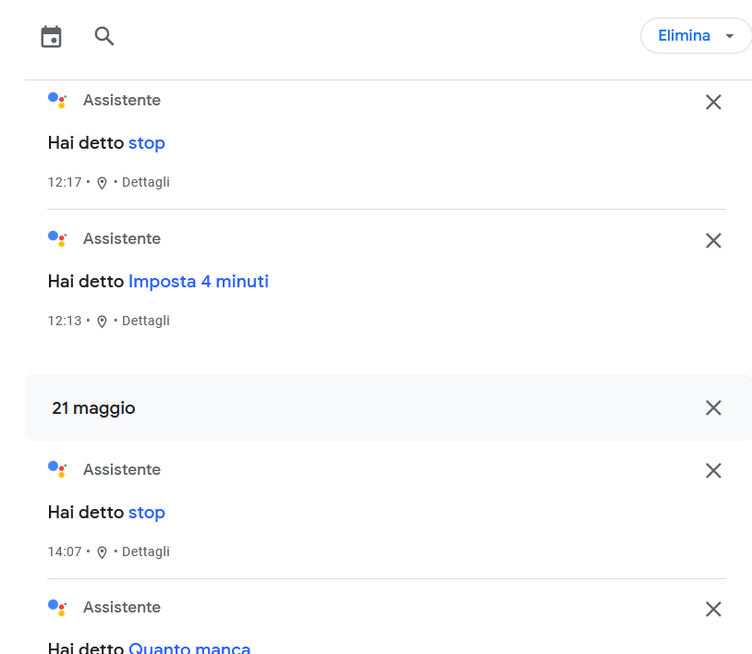Click location pin icon on 14:07 entry
This screenshot has width=752, height=654.
[102, 553]
